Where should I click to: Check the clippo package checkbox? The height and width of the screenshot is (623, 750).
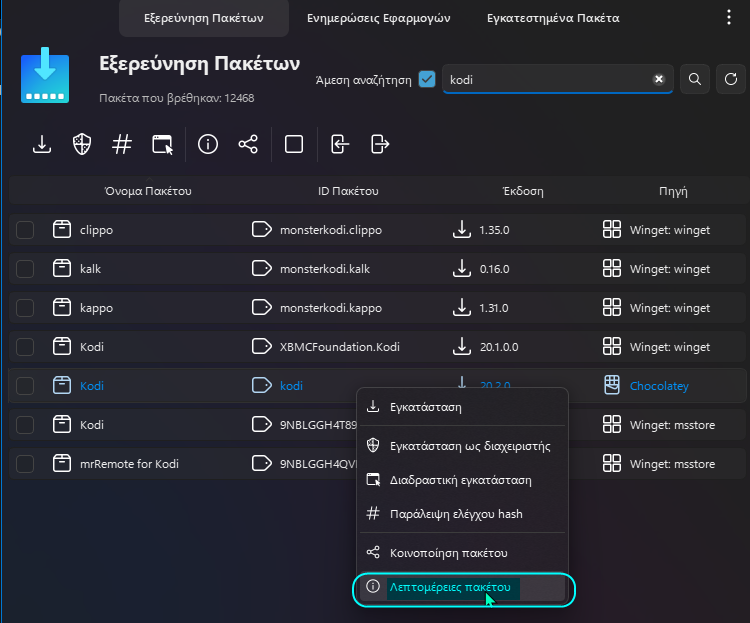[25, 230]
